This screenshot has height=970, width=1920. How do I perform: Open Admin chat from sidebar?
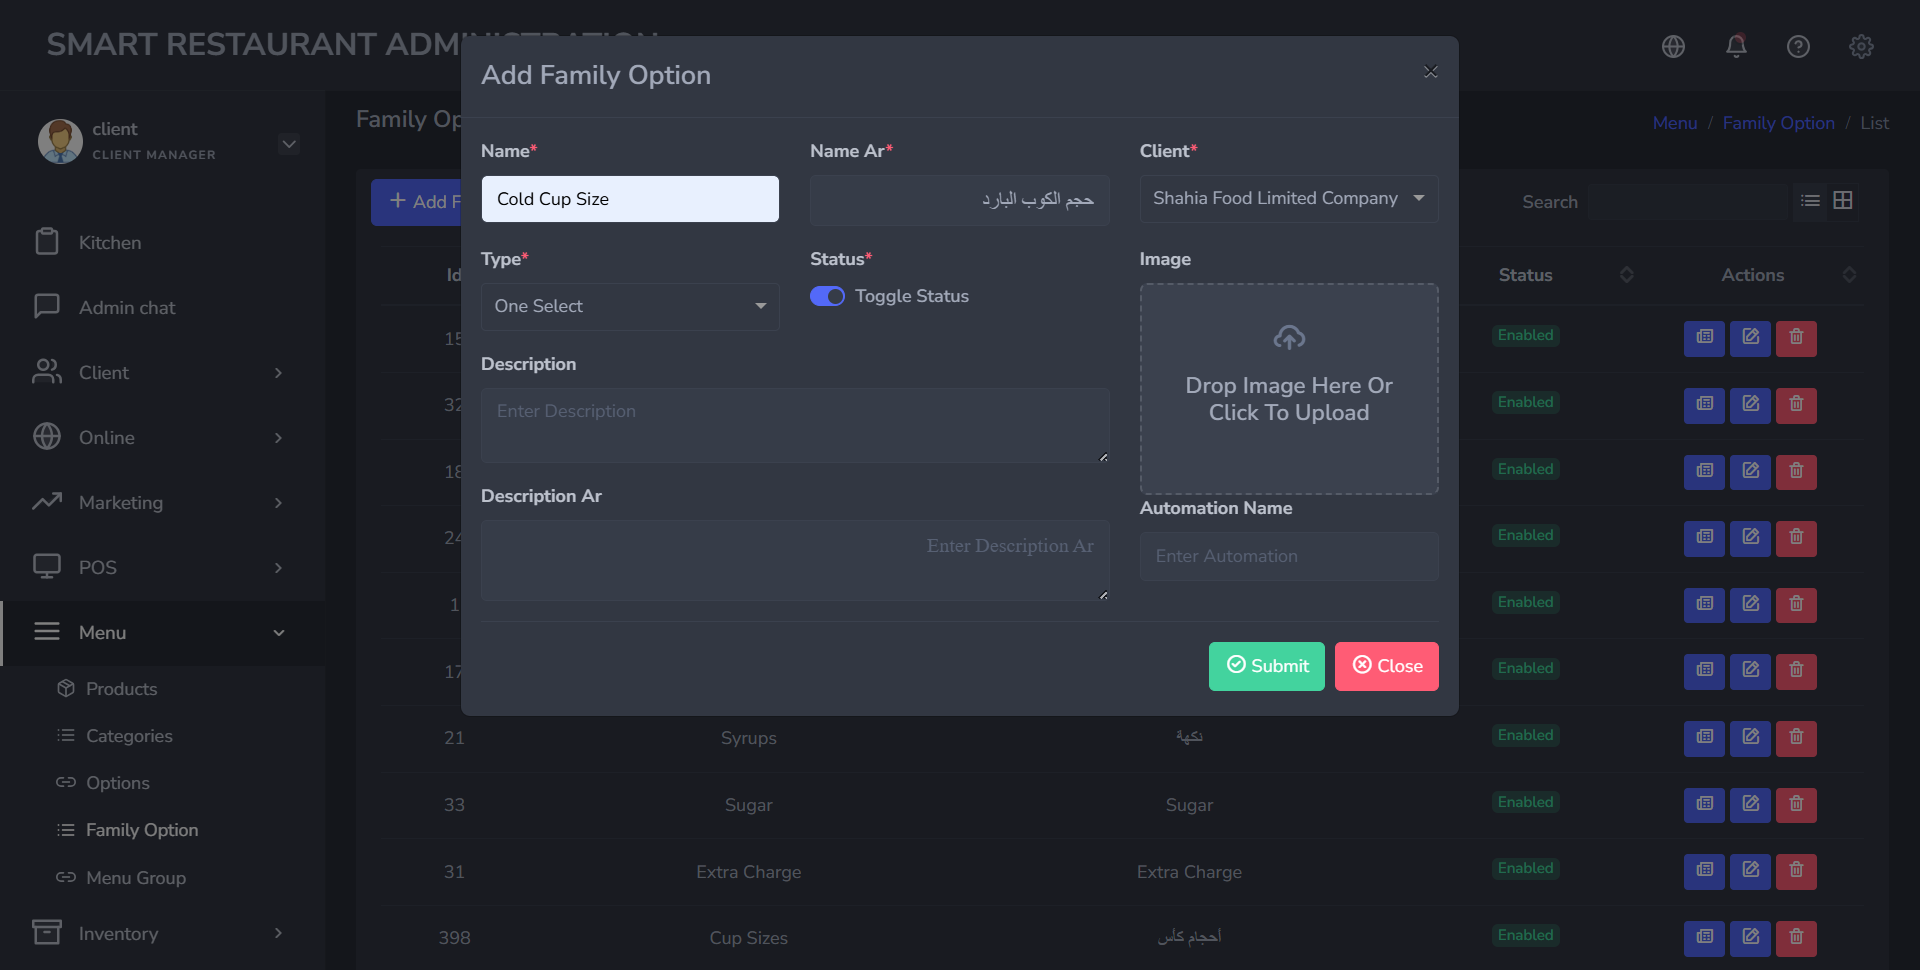point(127,307)
